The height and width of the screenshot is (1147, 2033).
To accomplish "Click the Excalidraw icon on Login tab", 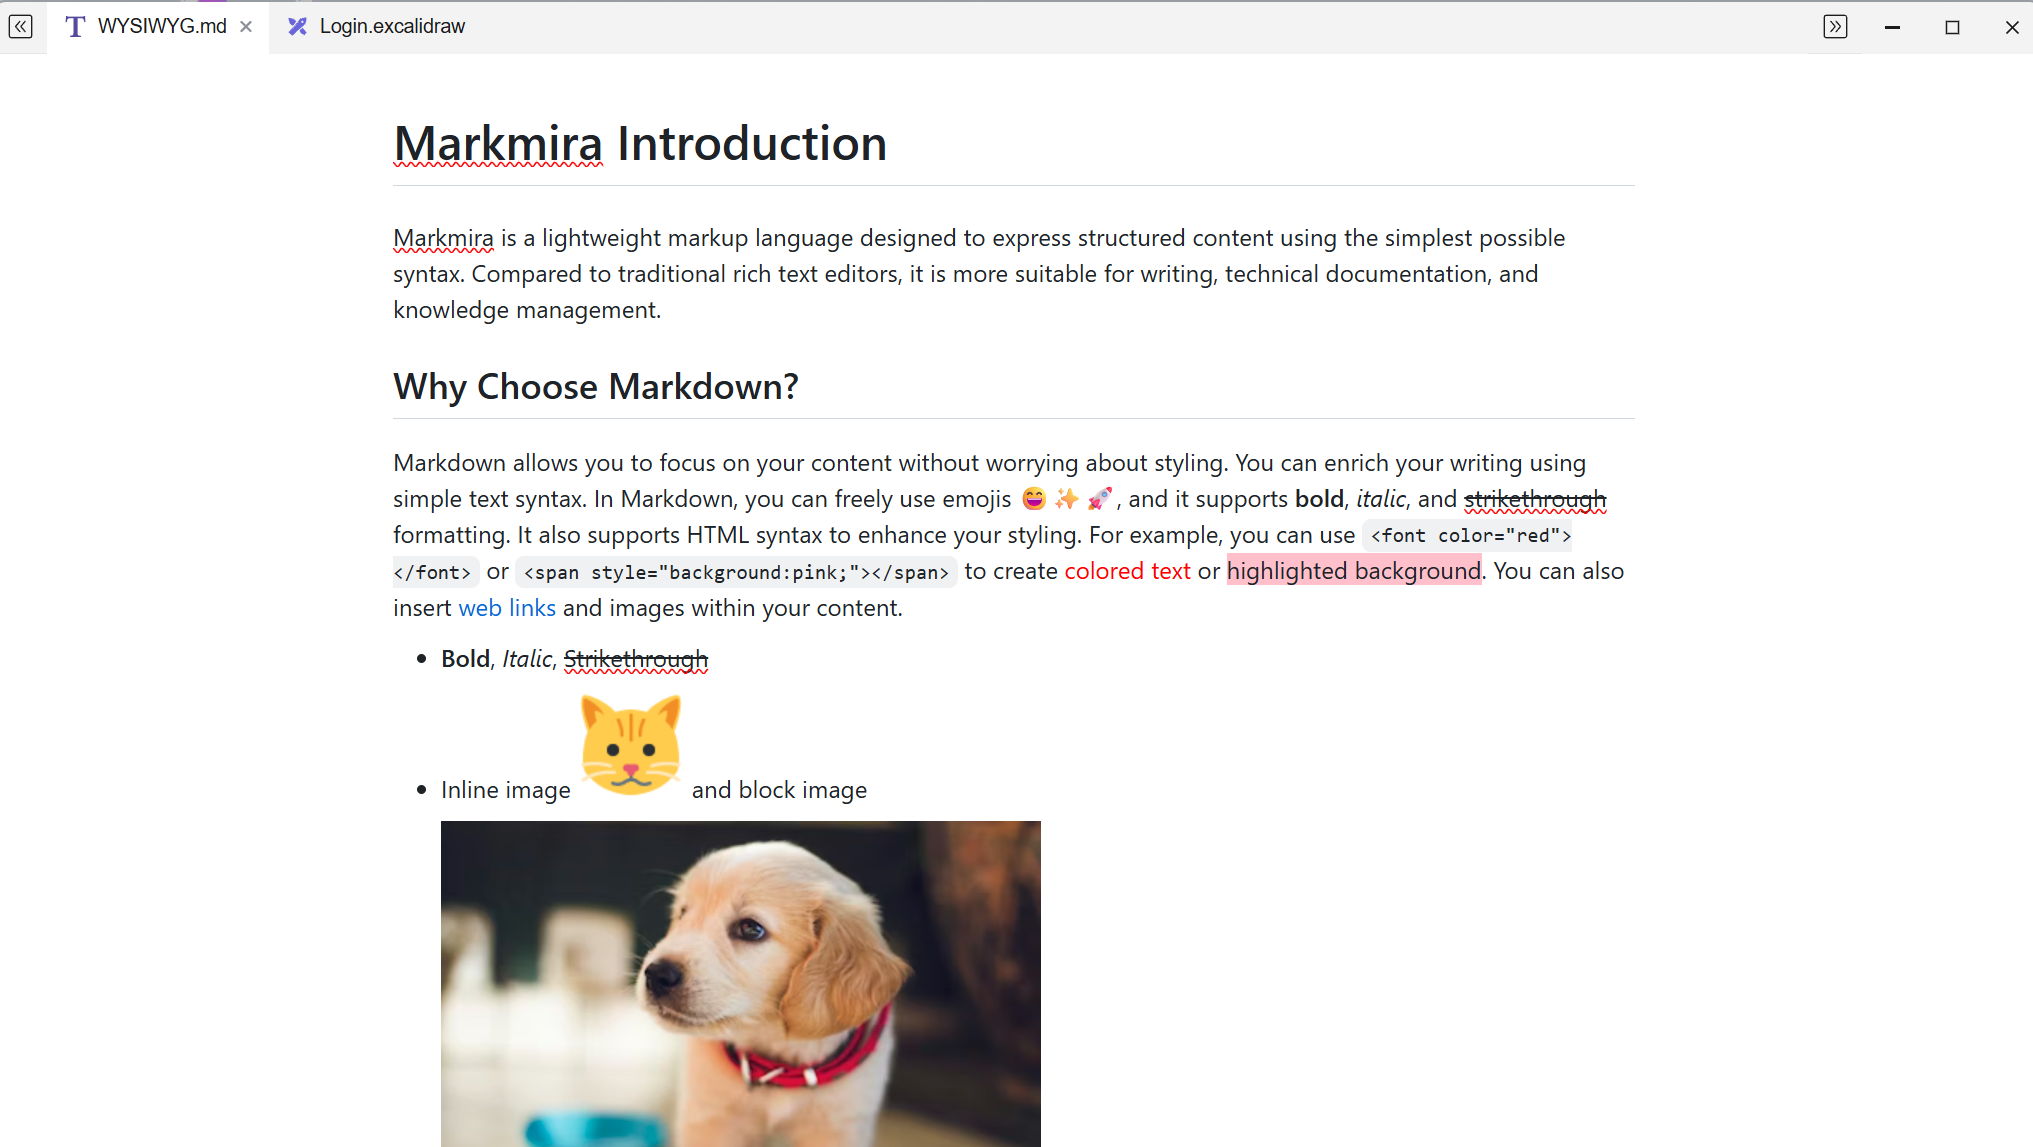I will pyautogui.click(x=297, y=27).
